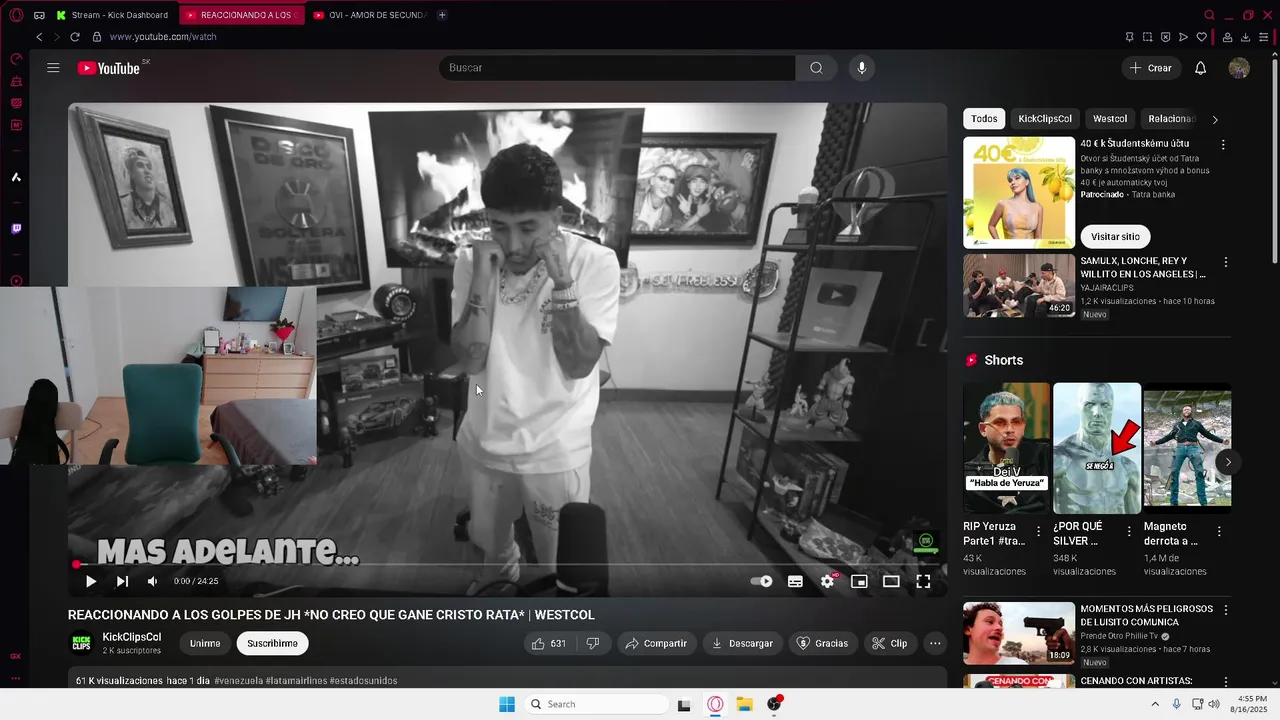Open Opera GX main menu logo

coord(15,15)
